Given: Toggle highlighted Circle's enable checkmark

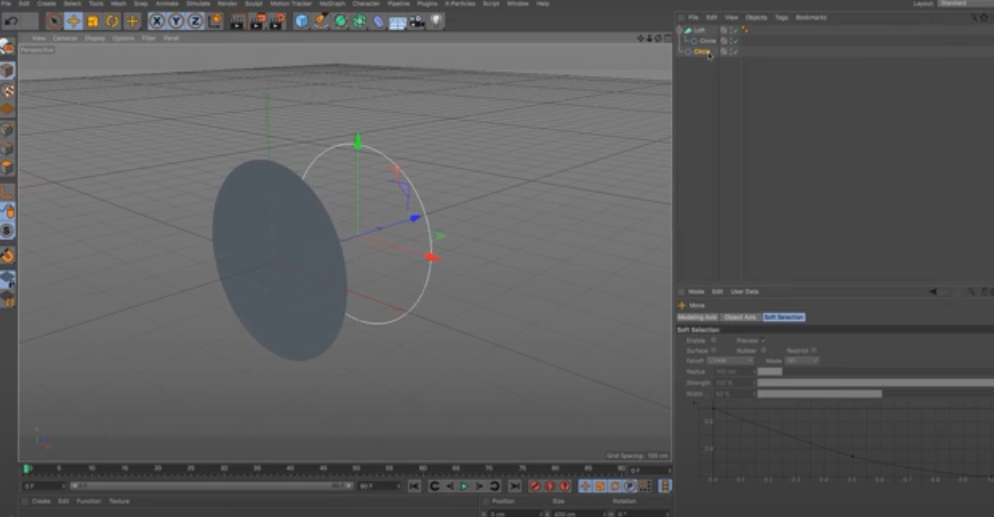Looking at the screenshot, I should pyautogui.click(x=735, y=52).
